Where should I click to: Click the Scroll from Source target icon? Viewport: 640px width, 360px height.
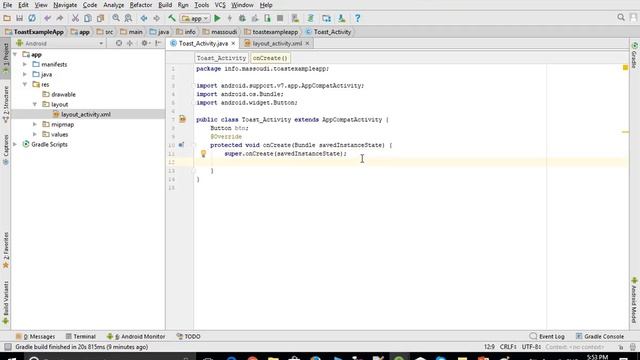119,43
